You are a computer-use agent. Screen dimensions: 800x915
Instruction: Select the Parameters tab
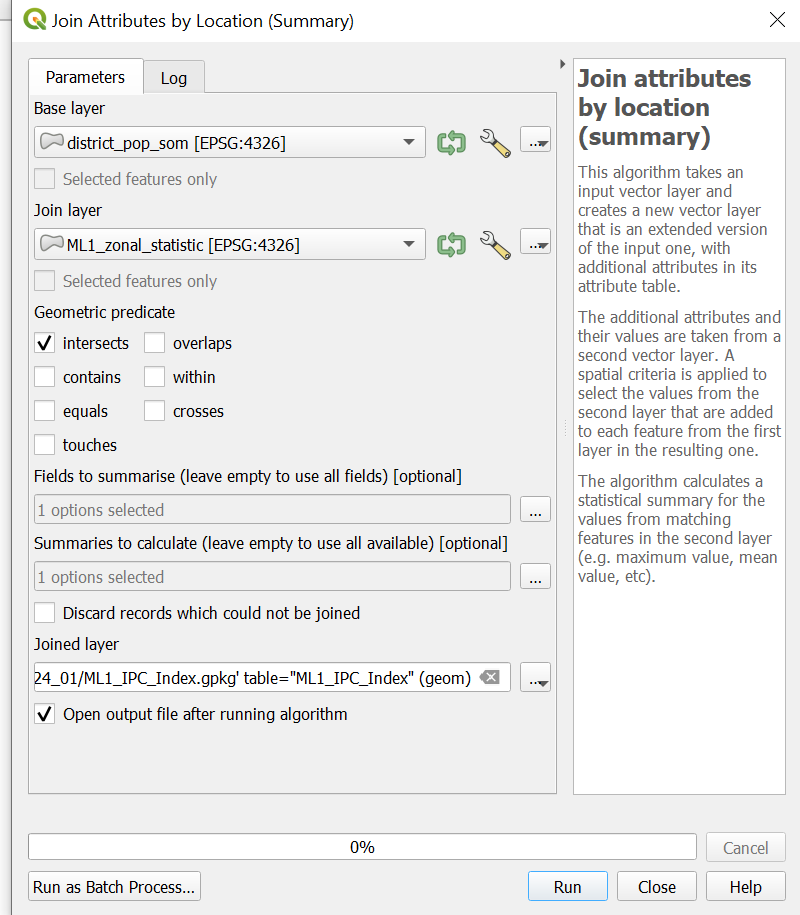86,77
